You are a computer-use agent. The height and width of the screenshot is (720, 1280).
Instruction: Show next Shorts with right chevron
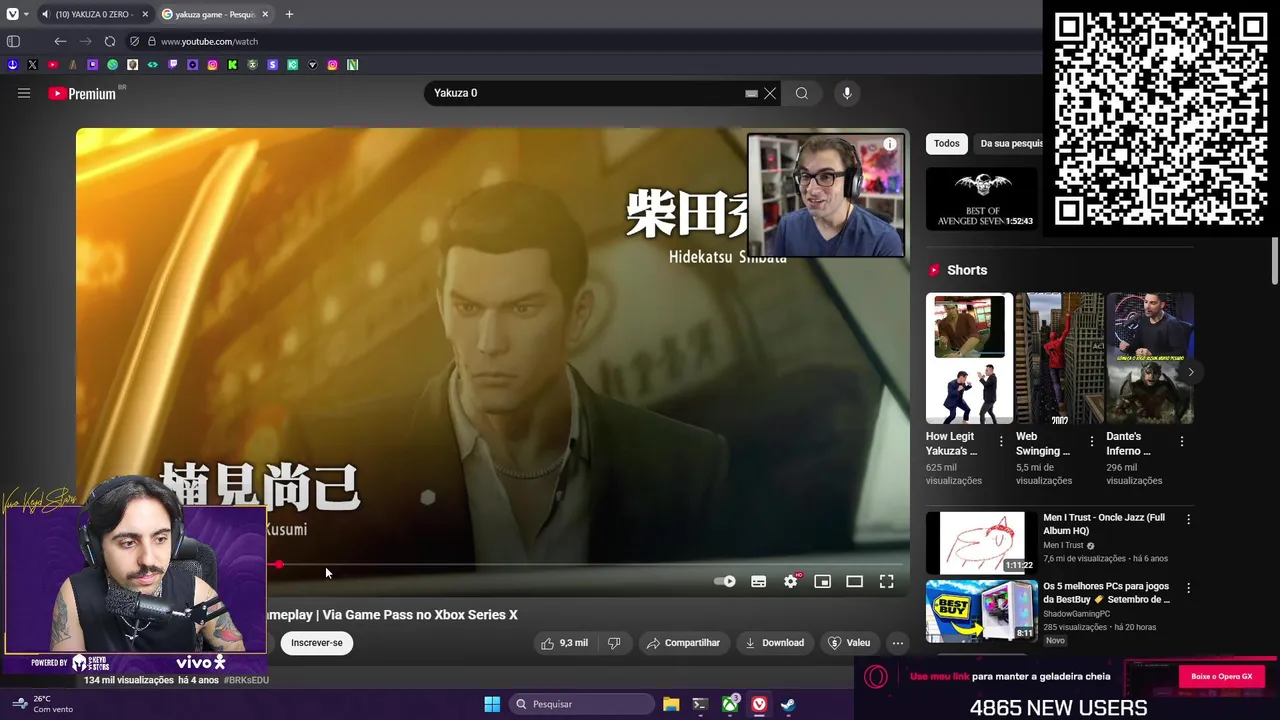[1190, 372]
